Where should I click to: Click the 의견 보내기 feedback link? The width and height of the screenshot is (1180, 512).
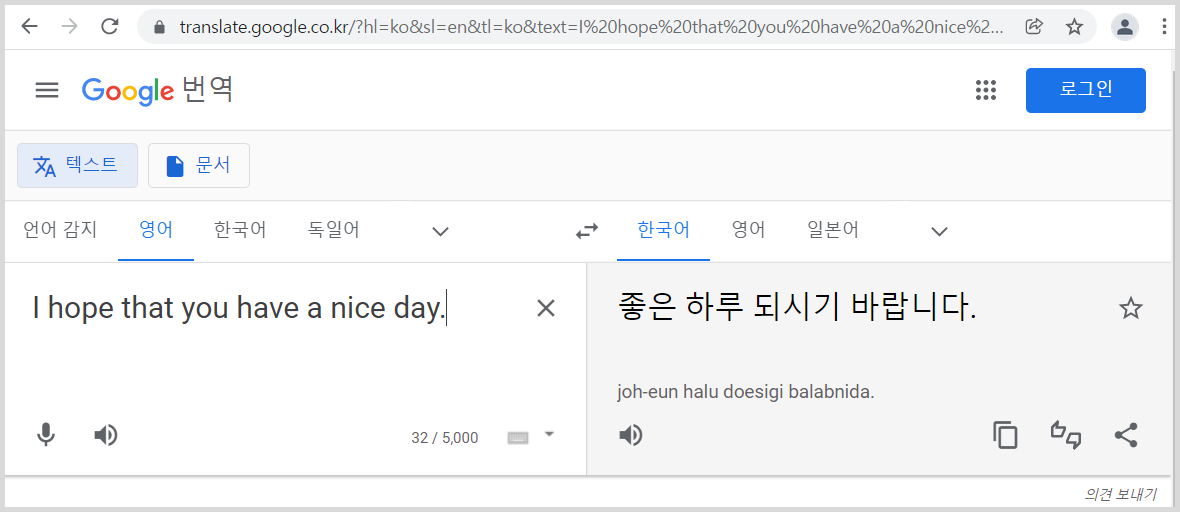tap(1121, 495)
